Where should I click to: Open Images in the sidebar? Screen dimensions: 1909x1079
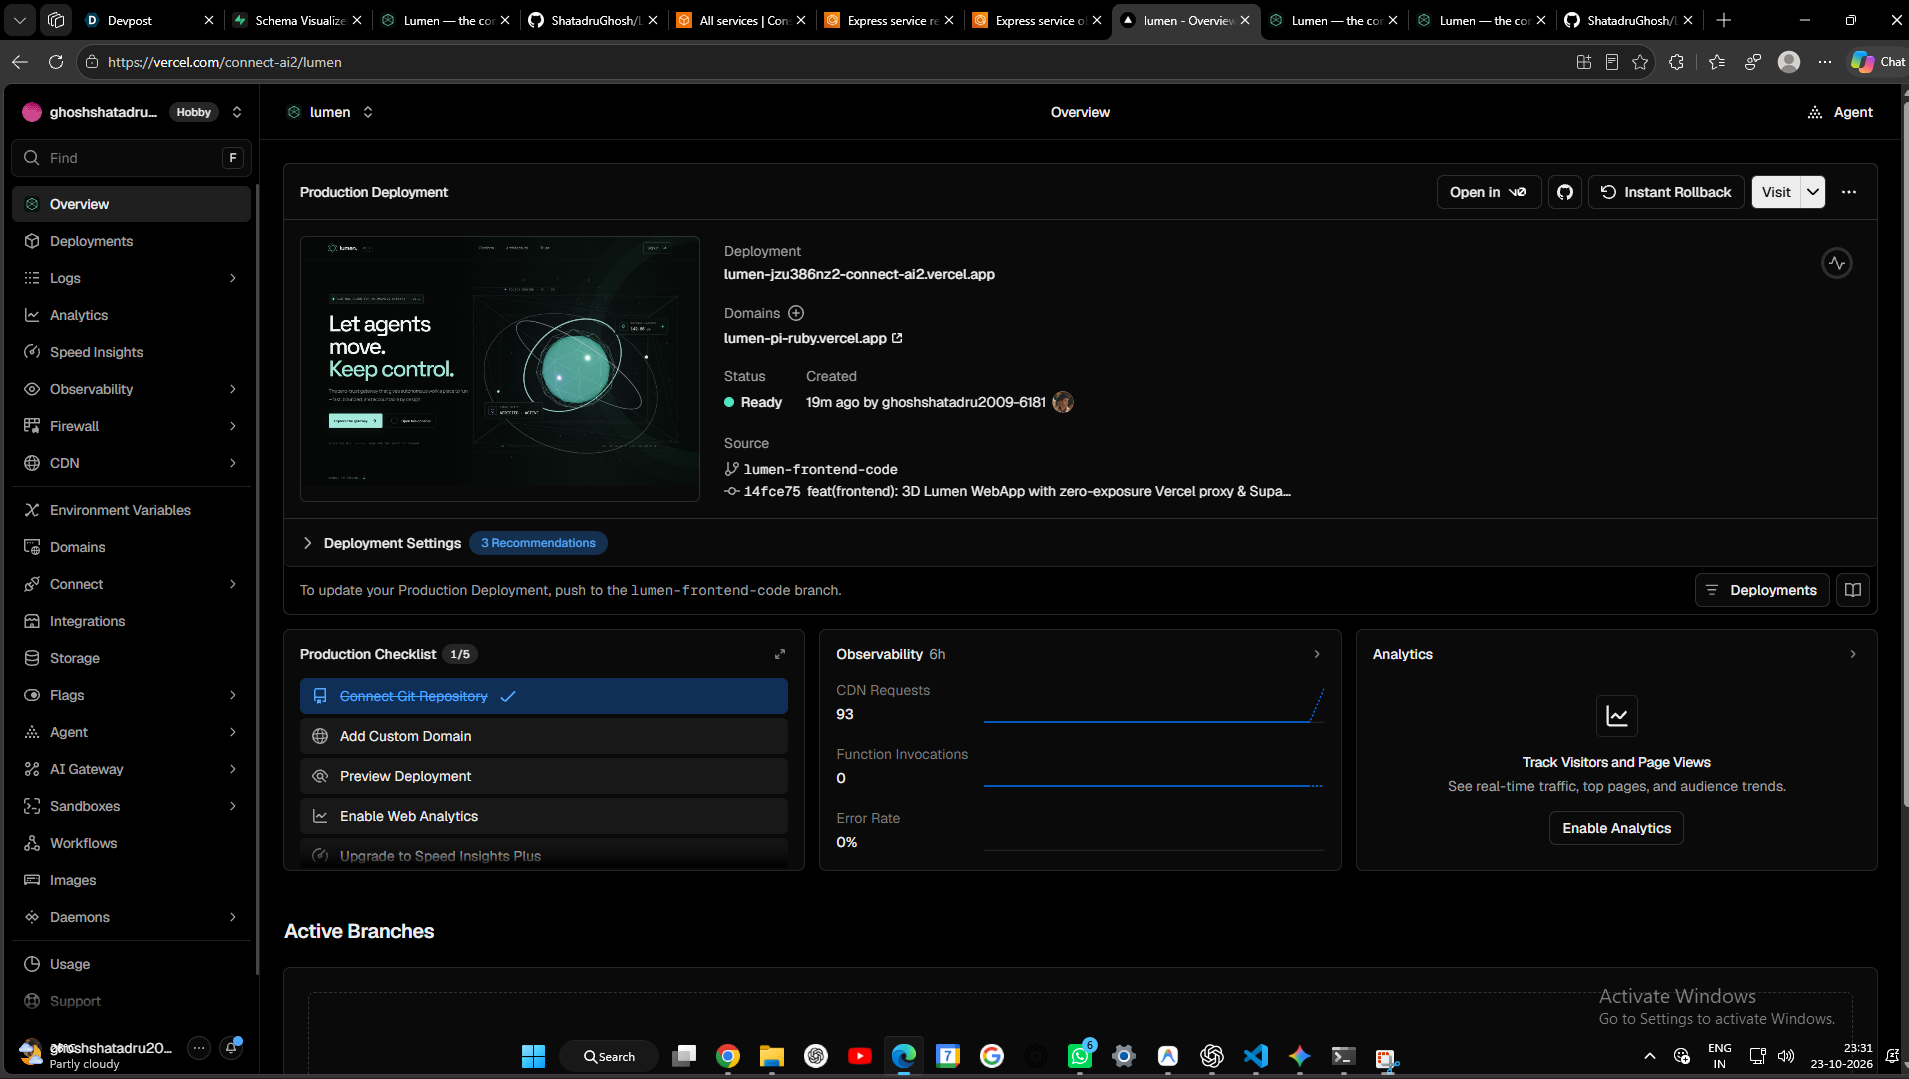[131, 880]
